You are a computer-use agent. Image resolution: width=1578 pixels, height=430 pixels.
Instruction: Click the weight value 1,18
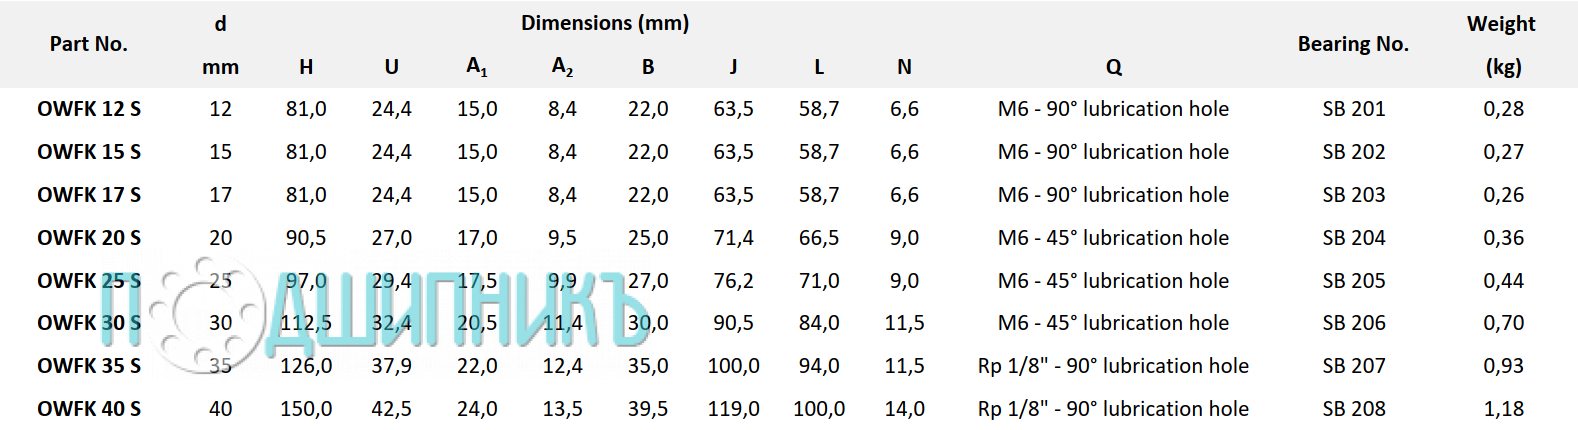pyautogui.click(x=1504, y=409)
